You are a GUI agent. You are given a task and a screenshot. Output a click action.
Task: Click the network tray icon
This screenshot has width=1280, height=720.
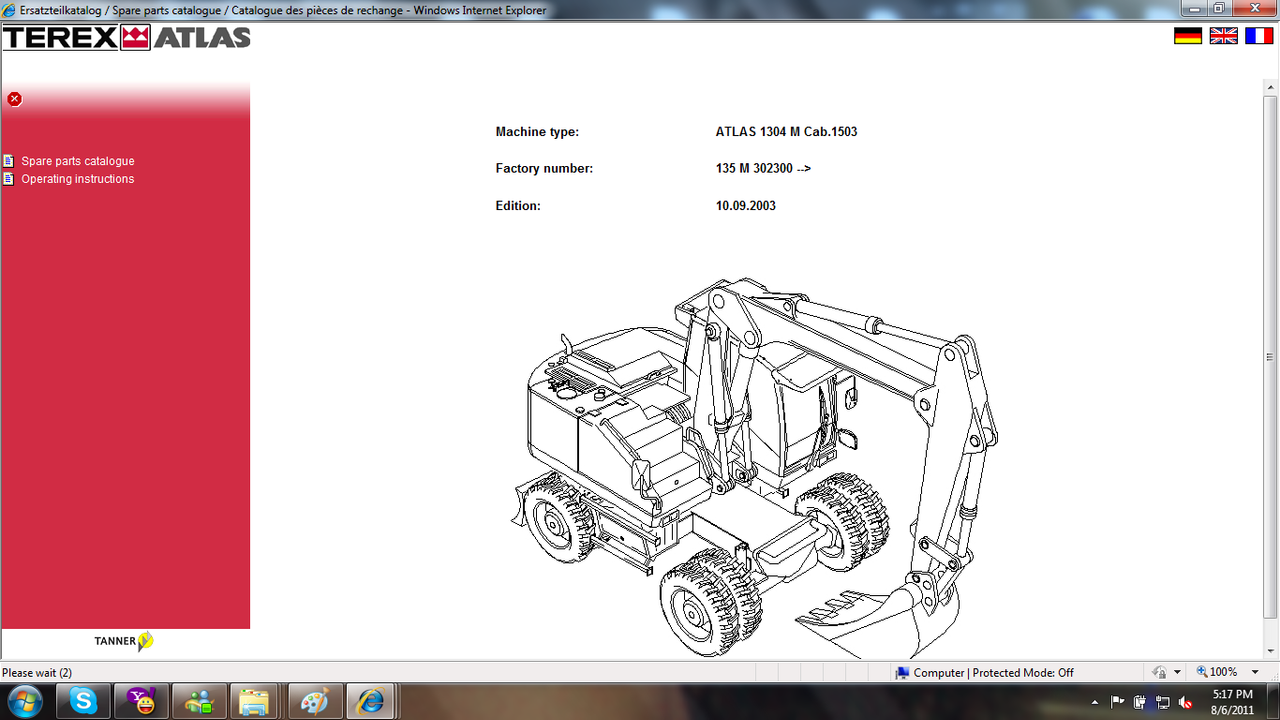pos(1163,702)
